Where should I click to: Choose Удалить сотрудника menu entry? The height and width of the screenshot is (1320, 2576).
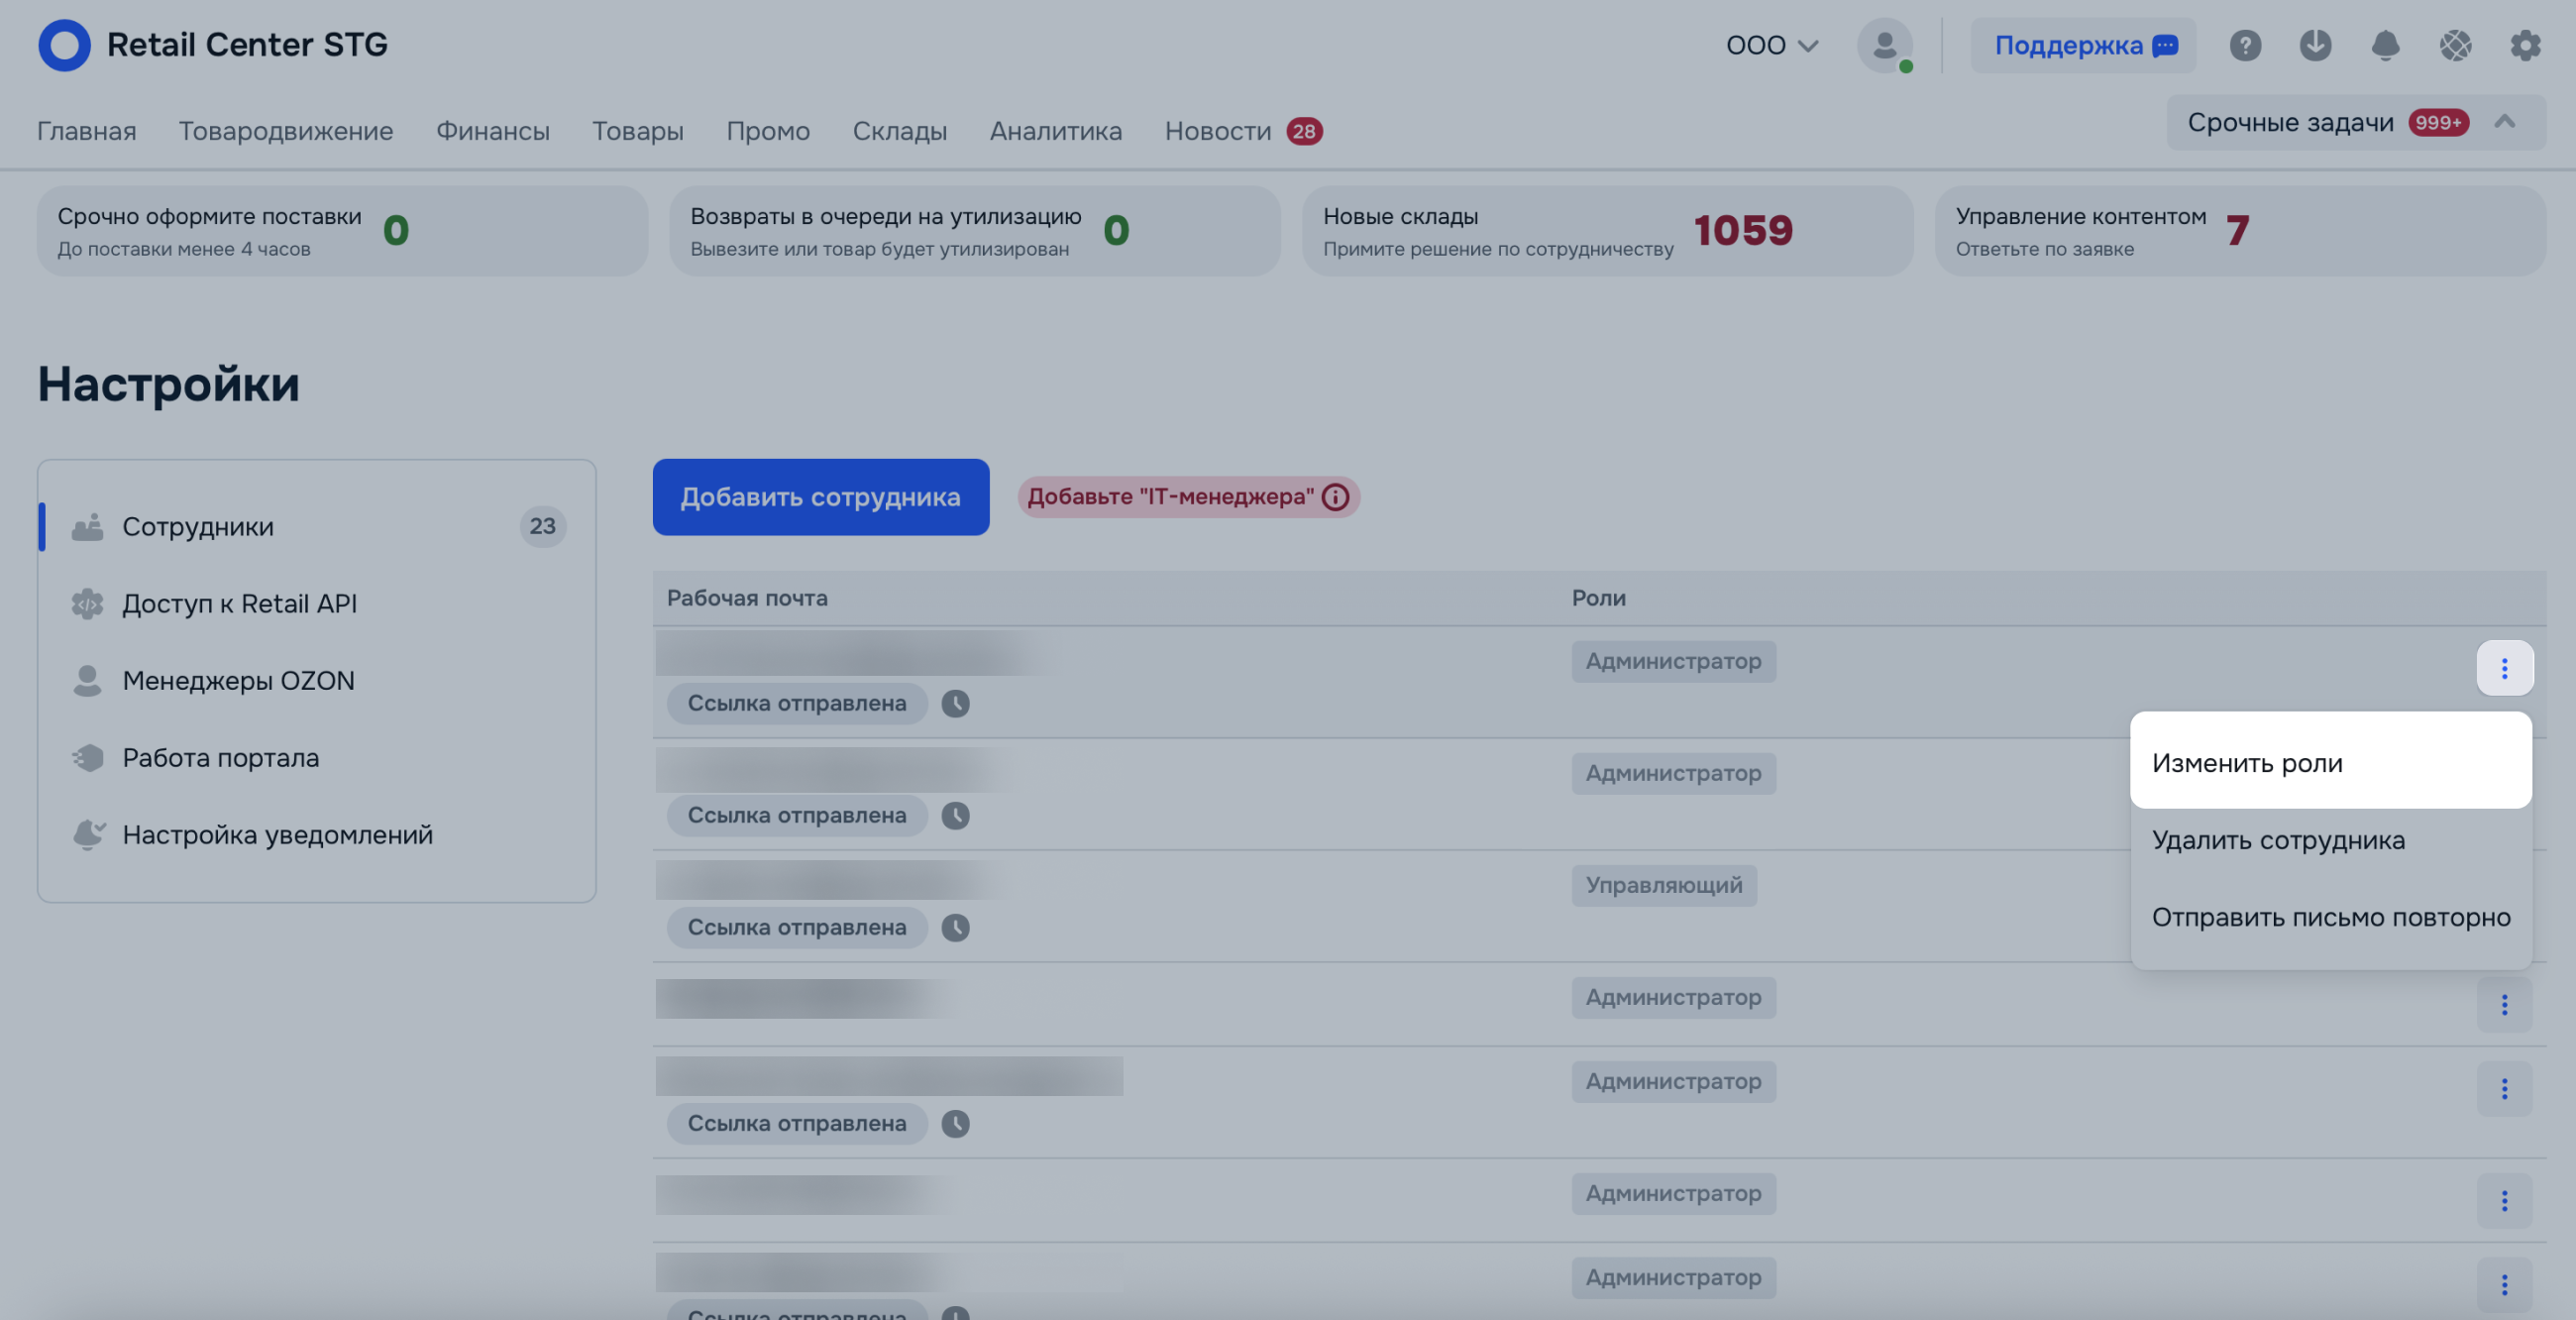(x=2277, y=840)
